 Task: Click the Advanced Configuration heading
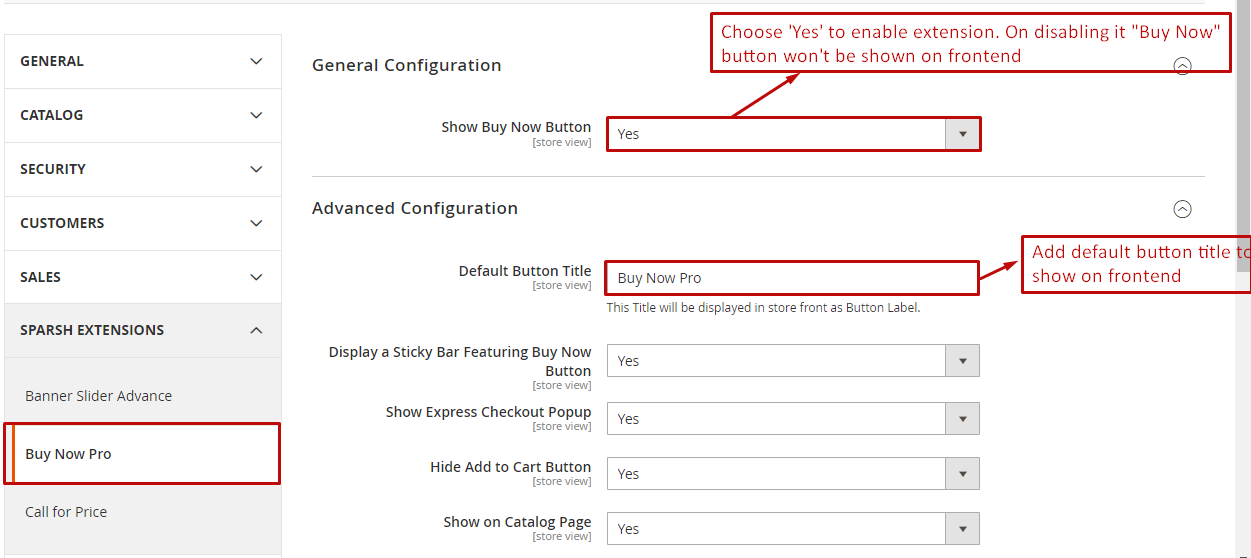[x=414, y=208]
